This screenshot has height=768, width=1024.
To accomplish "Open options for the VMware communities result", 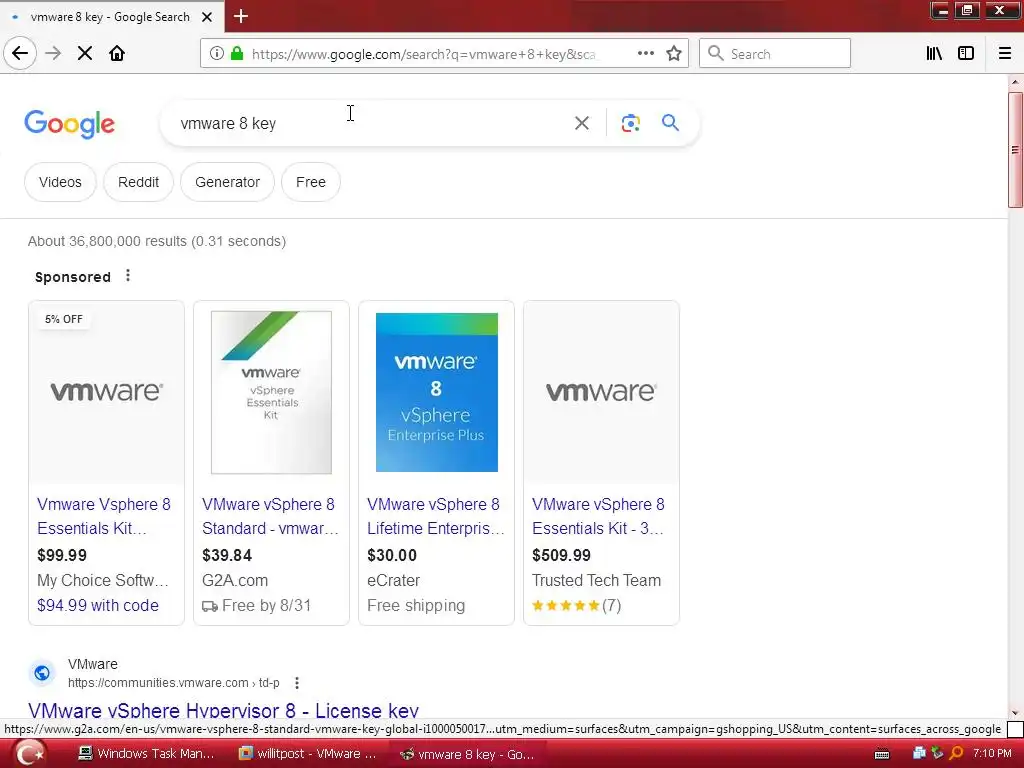I will click(x=296, y=683).
